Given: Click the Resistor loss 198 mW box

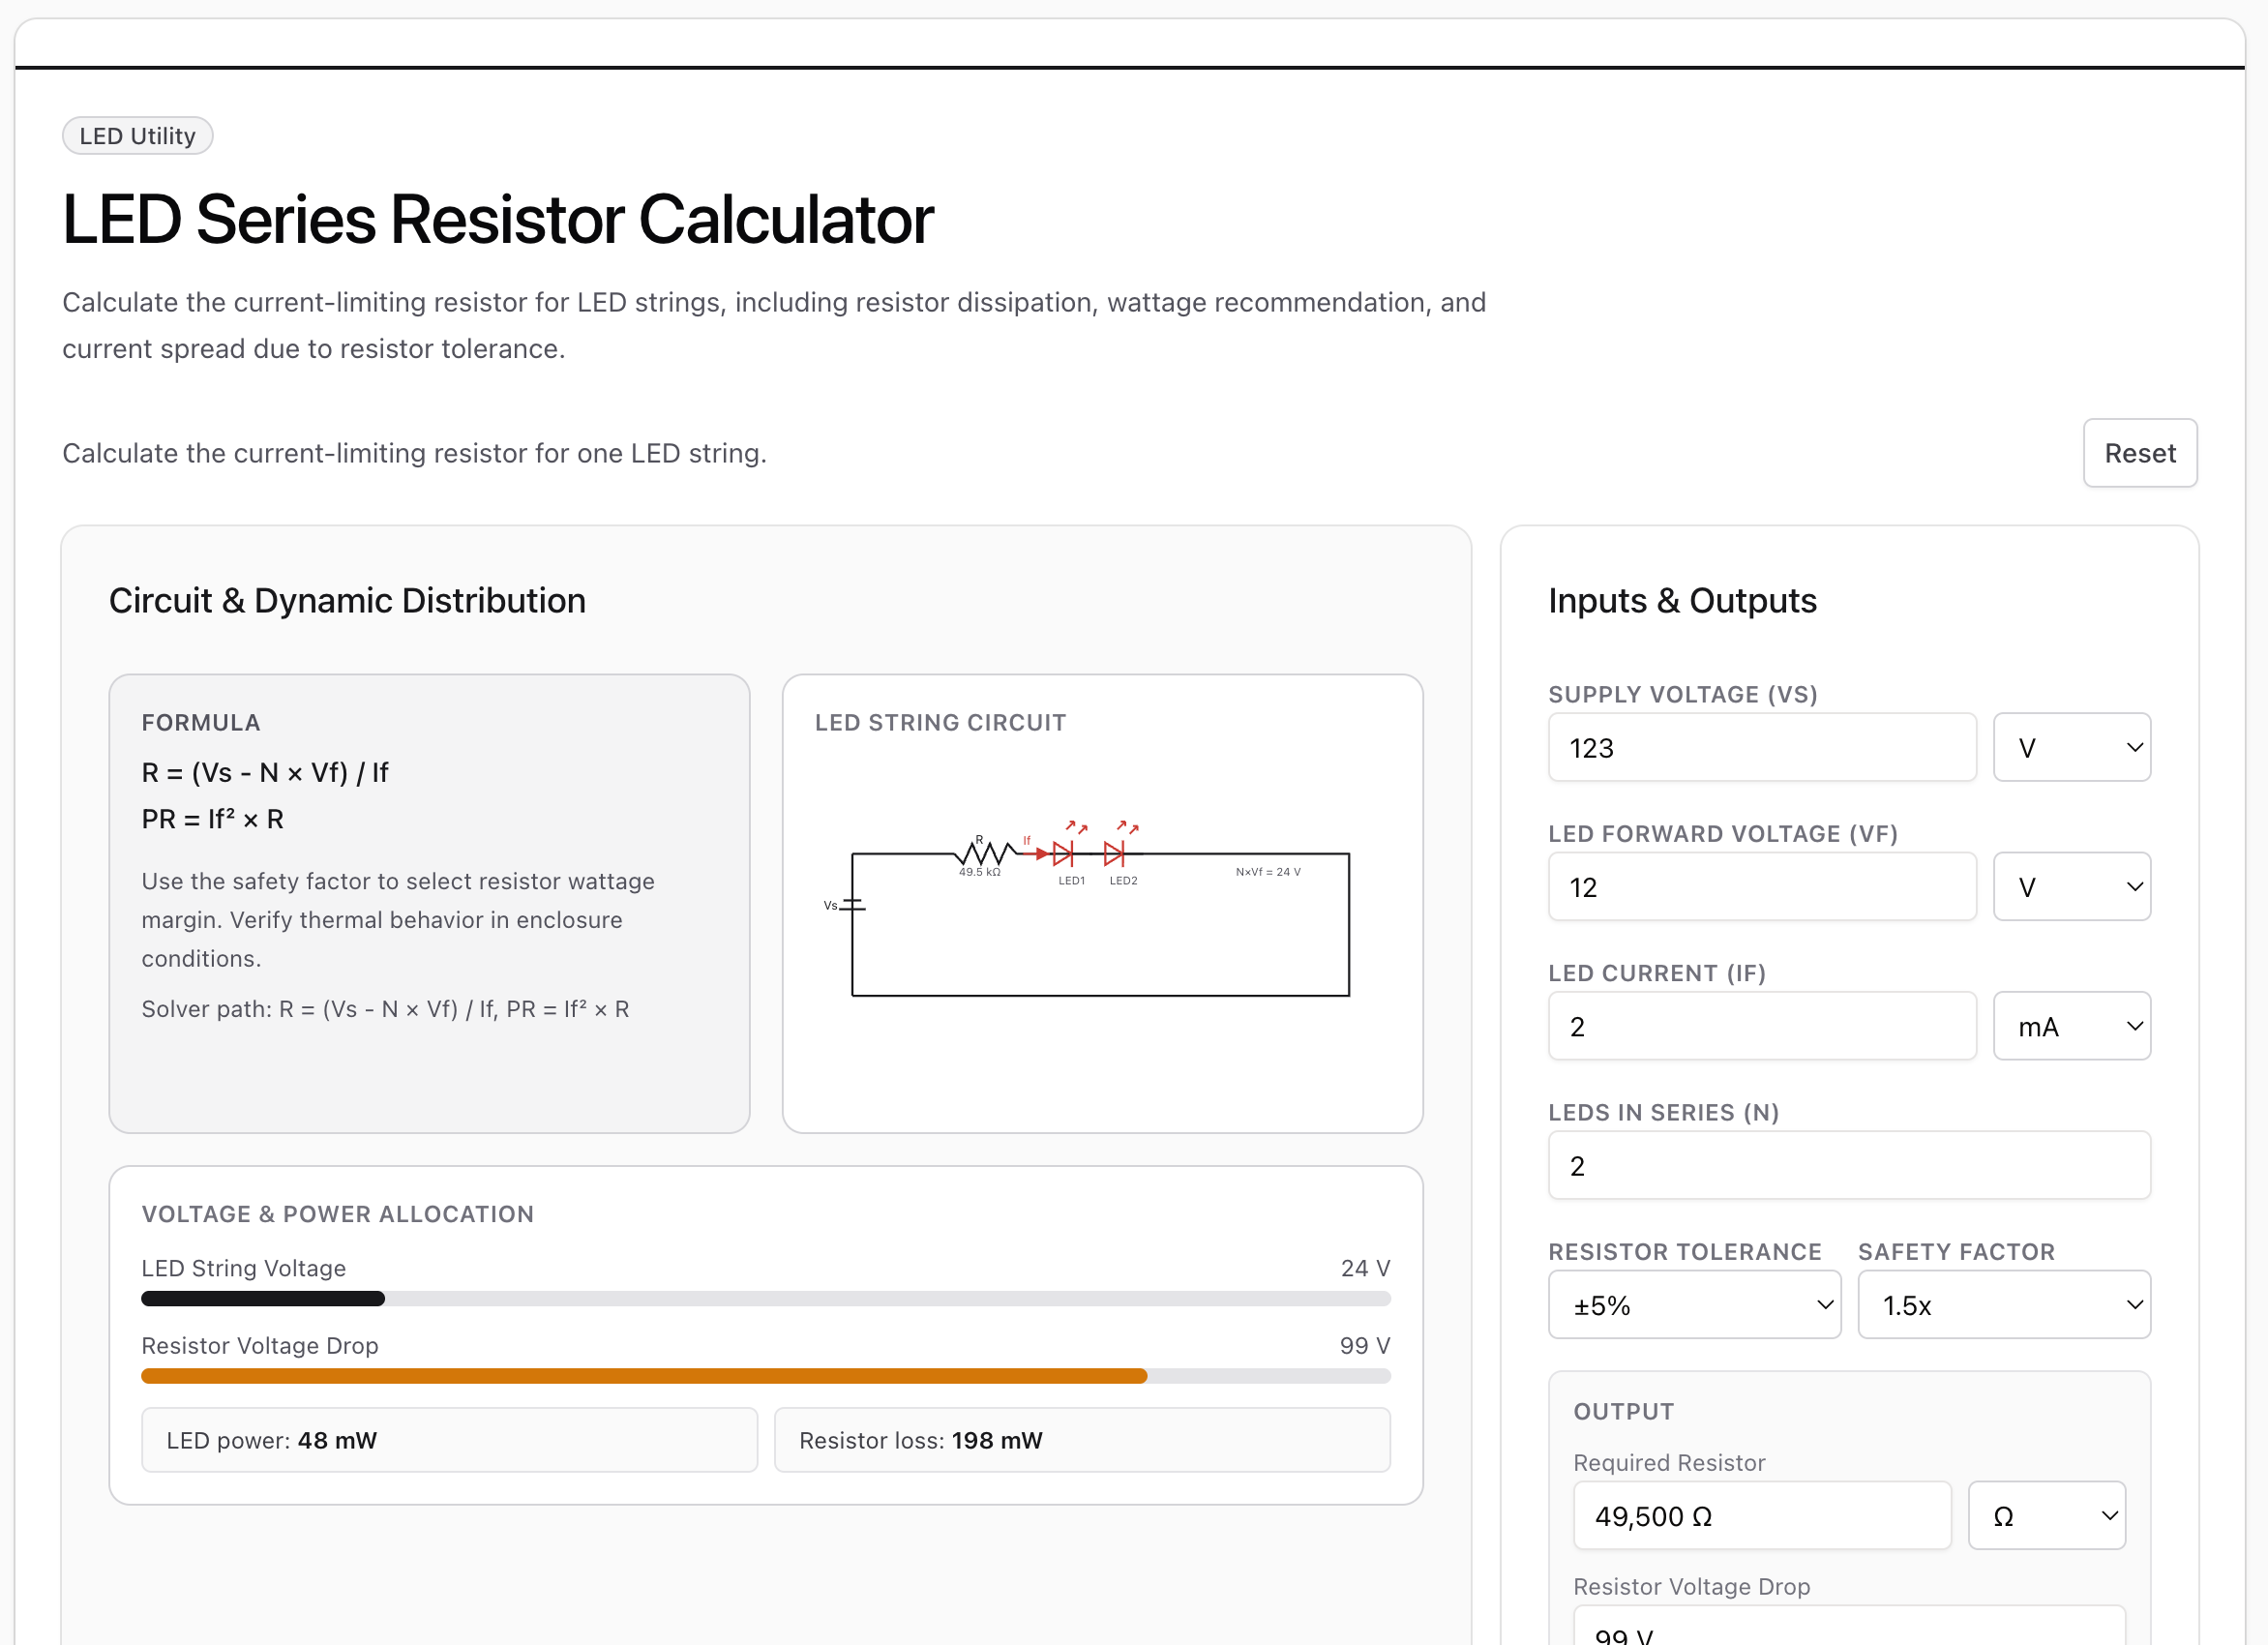Looking at the screenshot, I should tap(1082, 1441).
